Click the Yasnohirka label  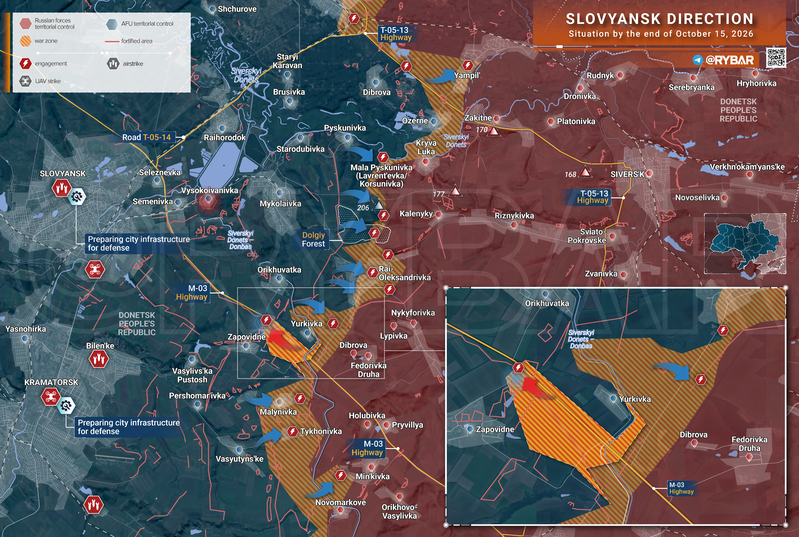[x=25, y=329]
